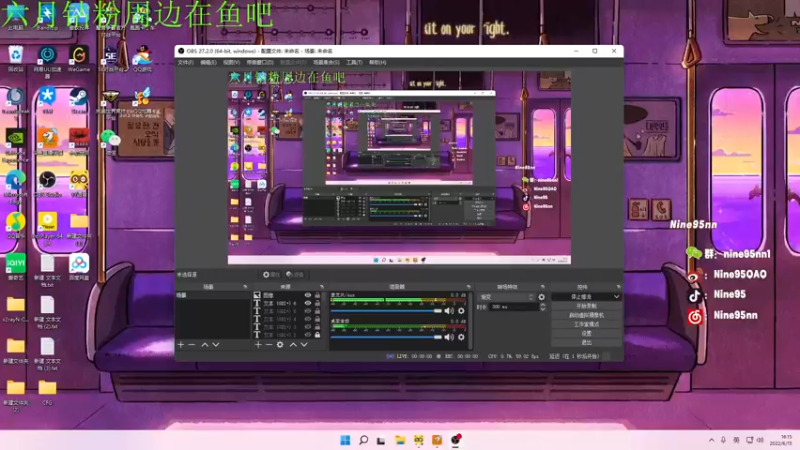Move scene up in the Scenes panel
The image size is (800, 450).
(x=205, y=345)
